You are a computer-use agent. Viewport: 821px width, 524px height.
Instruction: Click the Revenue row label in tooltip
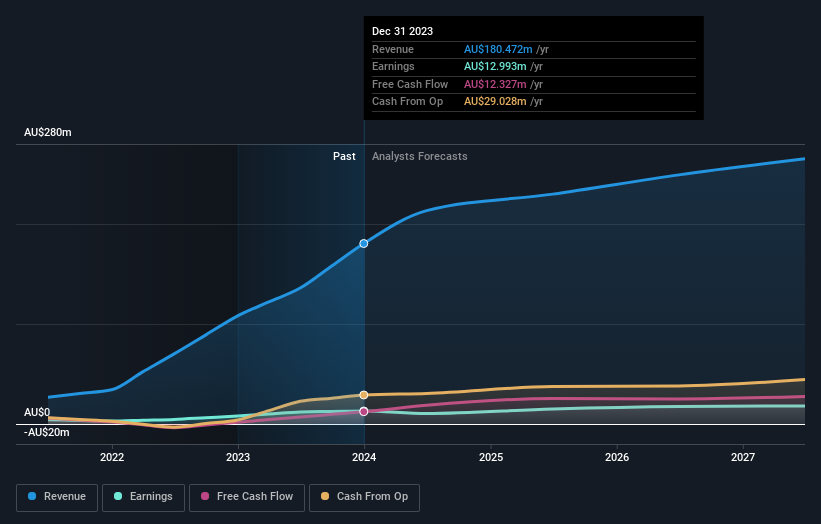(393, 49)
